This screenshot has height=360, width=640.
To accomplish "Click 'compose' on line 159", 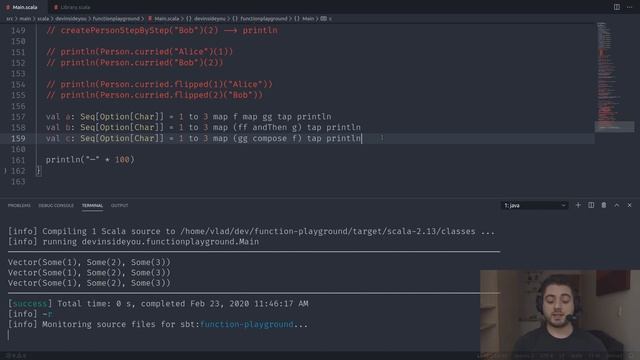I will 269,138.
